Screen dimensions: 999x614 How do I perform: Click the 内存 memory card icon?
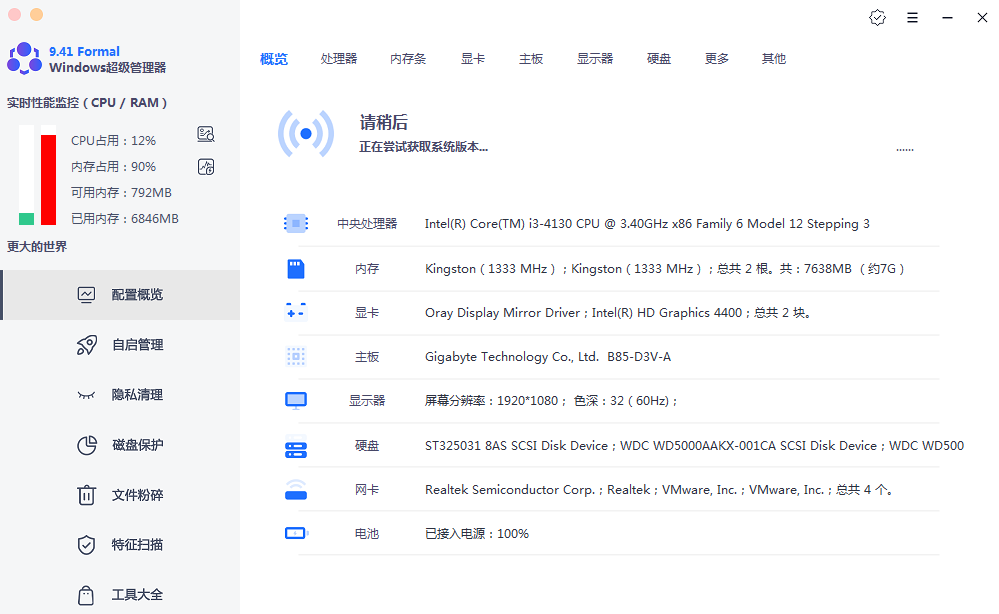click(295, 269)
